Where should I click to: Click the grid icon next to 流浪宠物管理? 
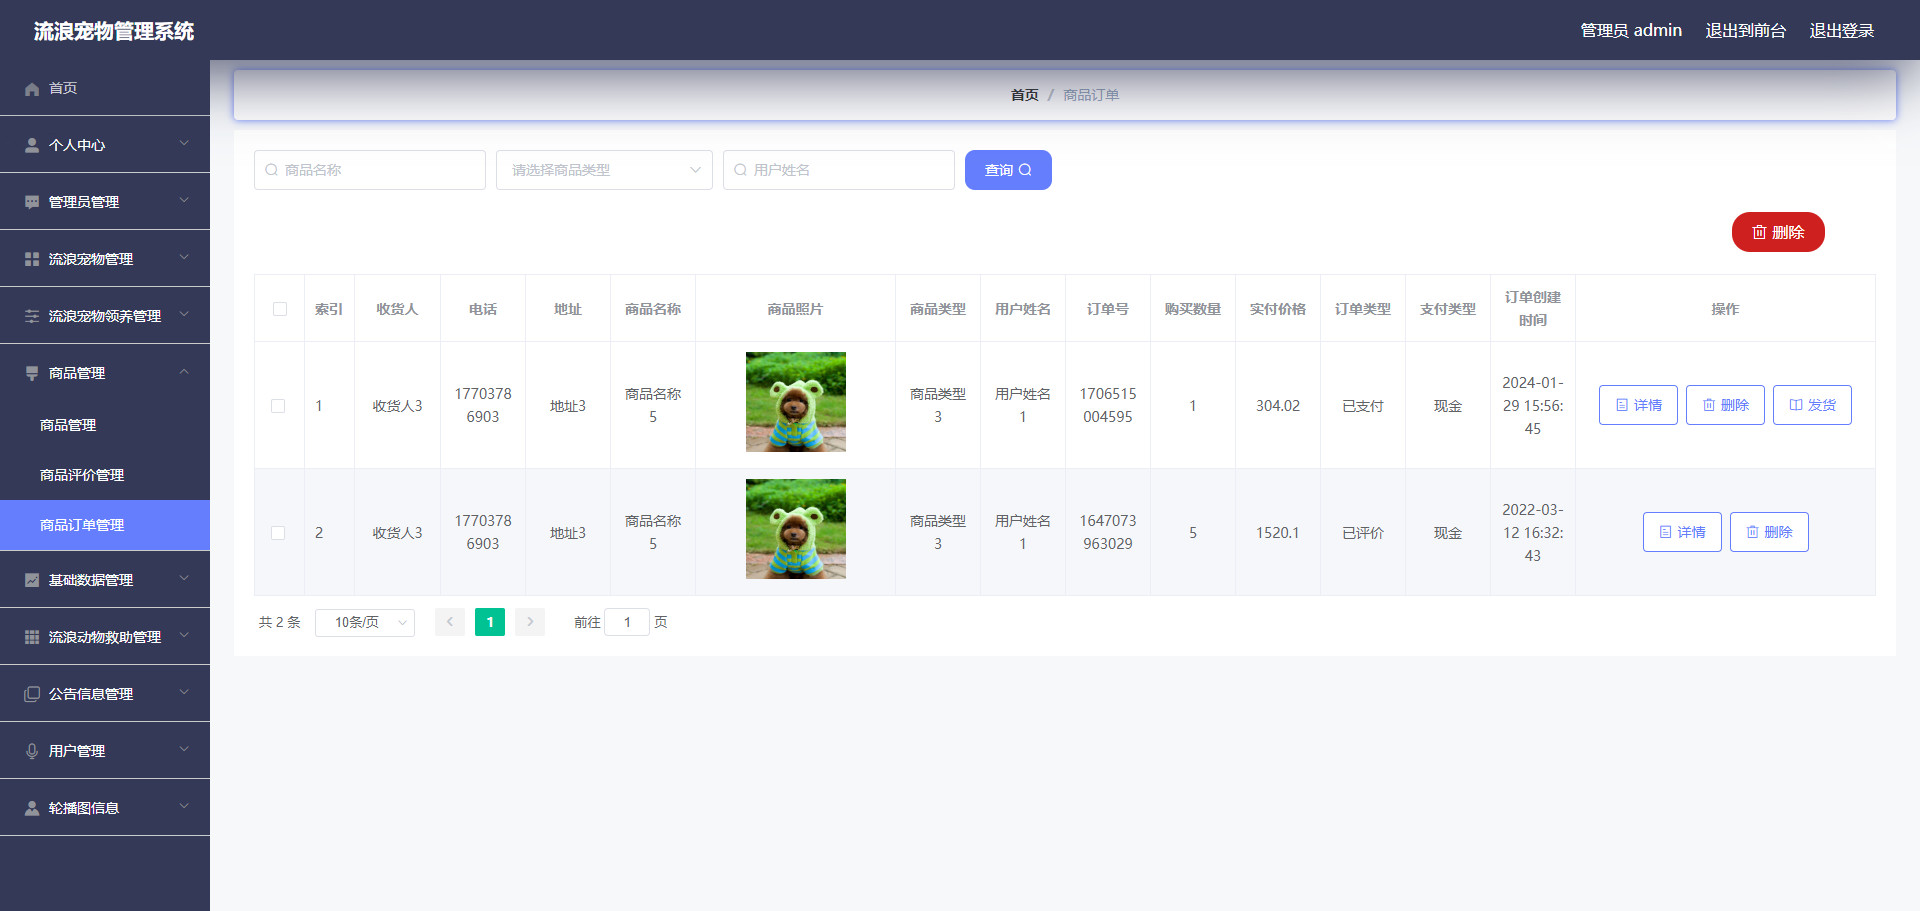(x=32, y=259)
